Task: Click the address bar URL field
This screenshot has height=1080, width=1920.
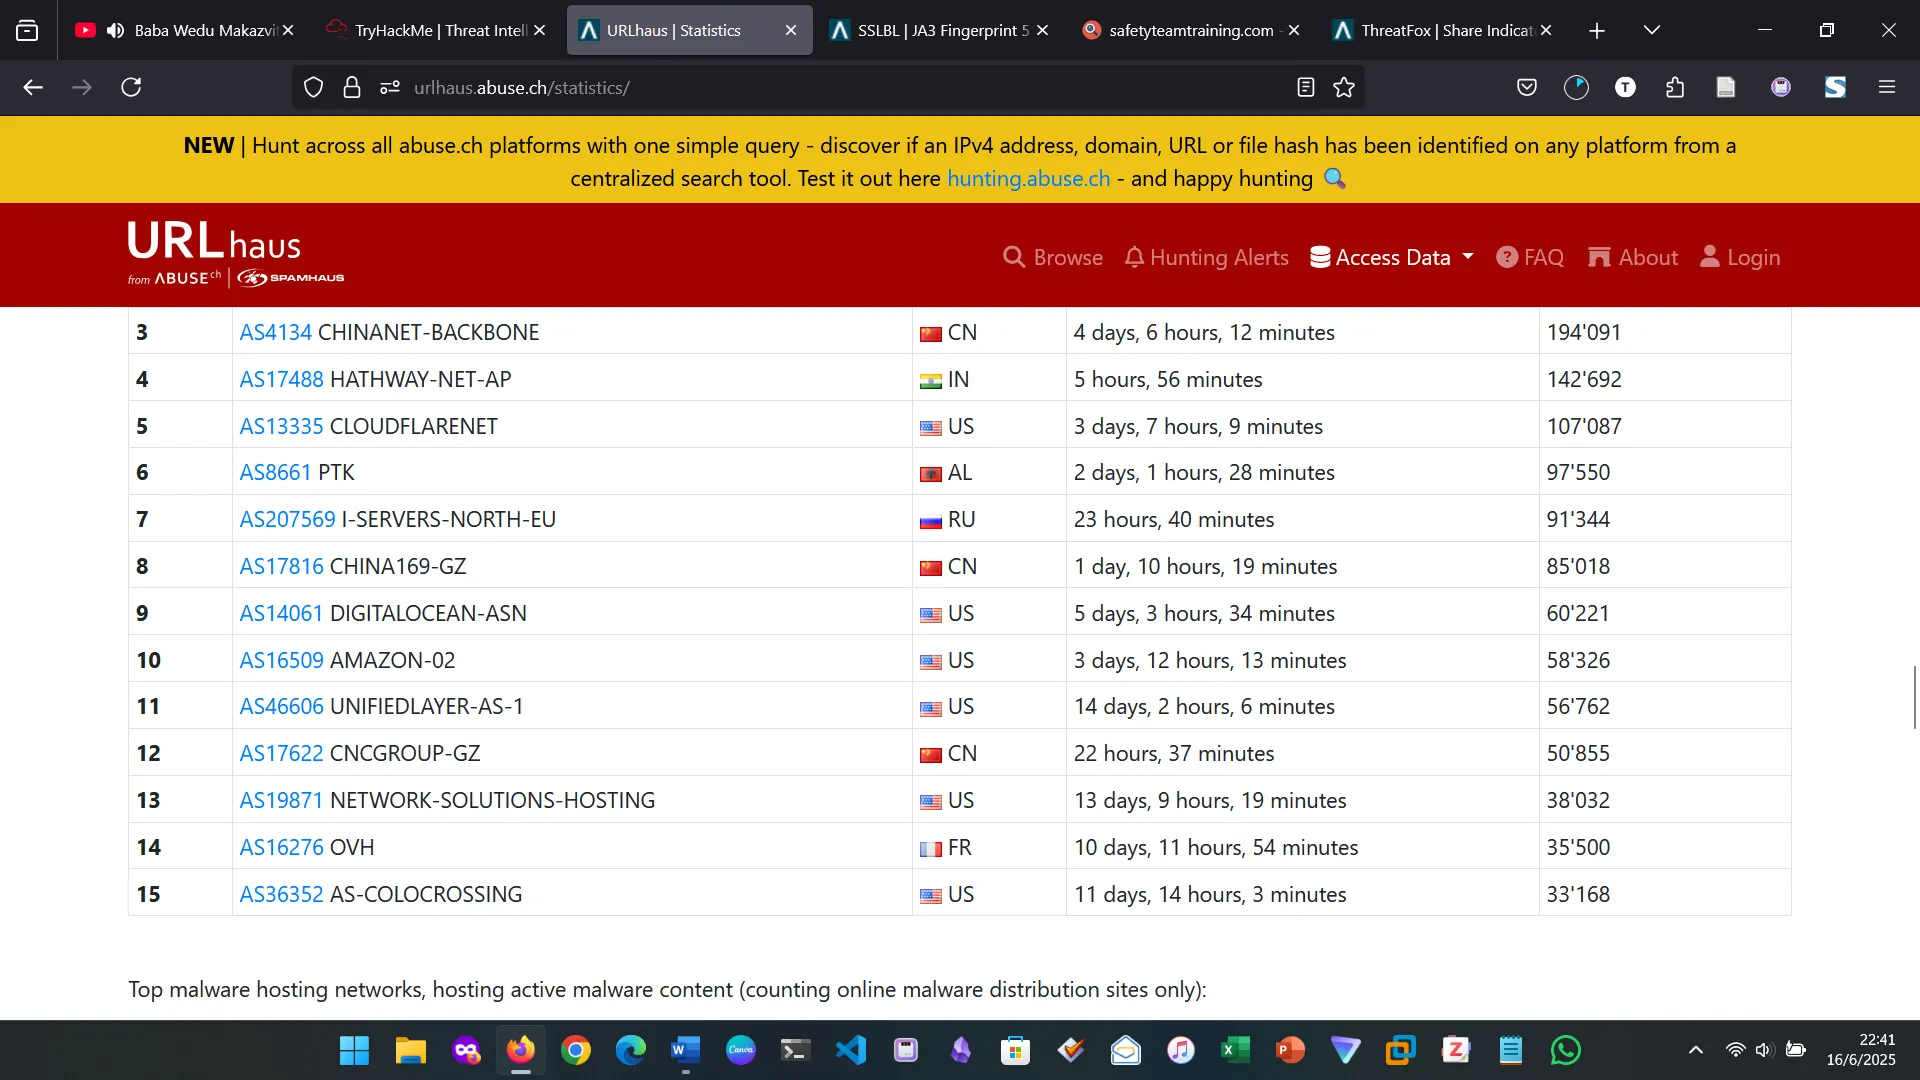Action: tap(800, 88)
